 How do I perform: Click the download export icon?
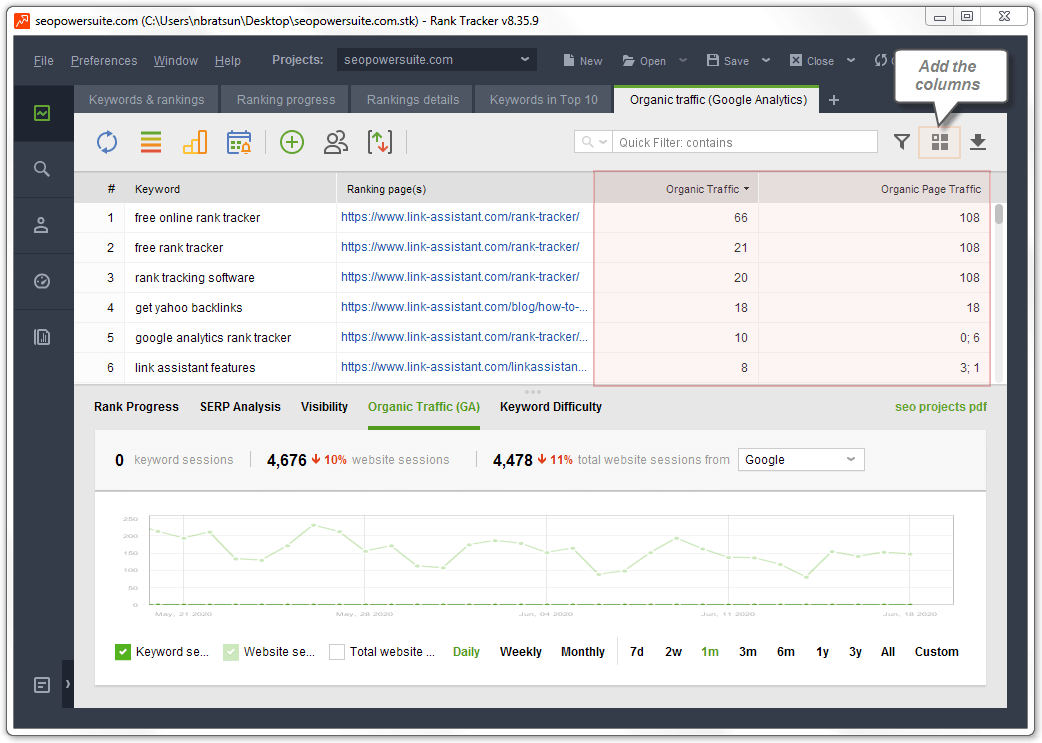click(x=978, y=142)
